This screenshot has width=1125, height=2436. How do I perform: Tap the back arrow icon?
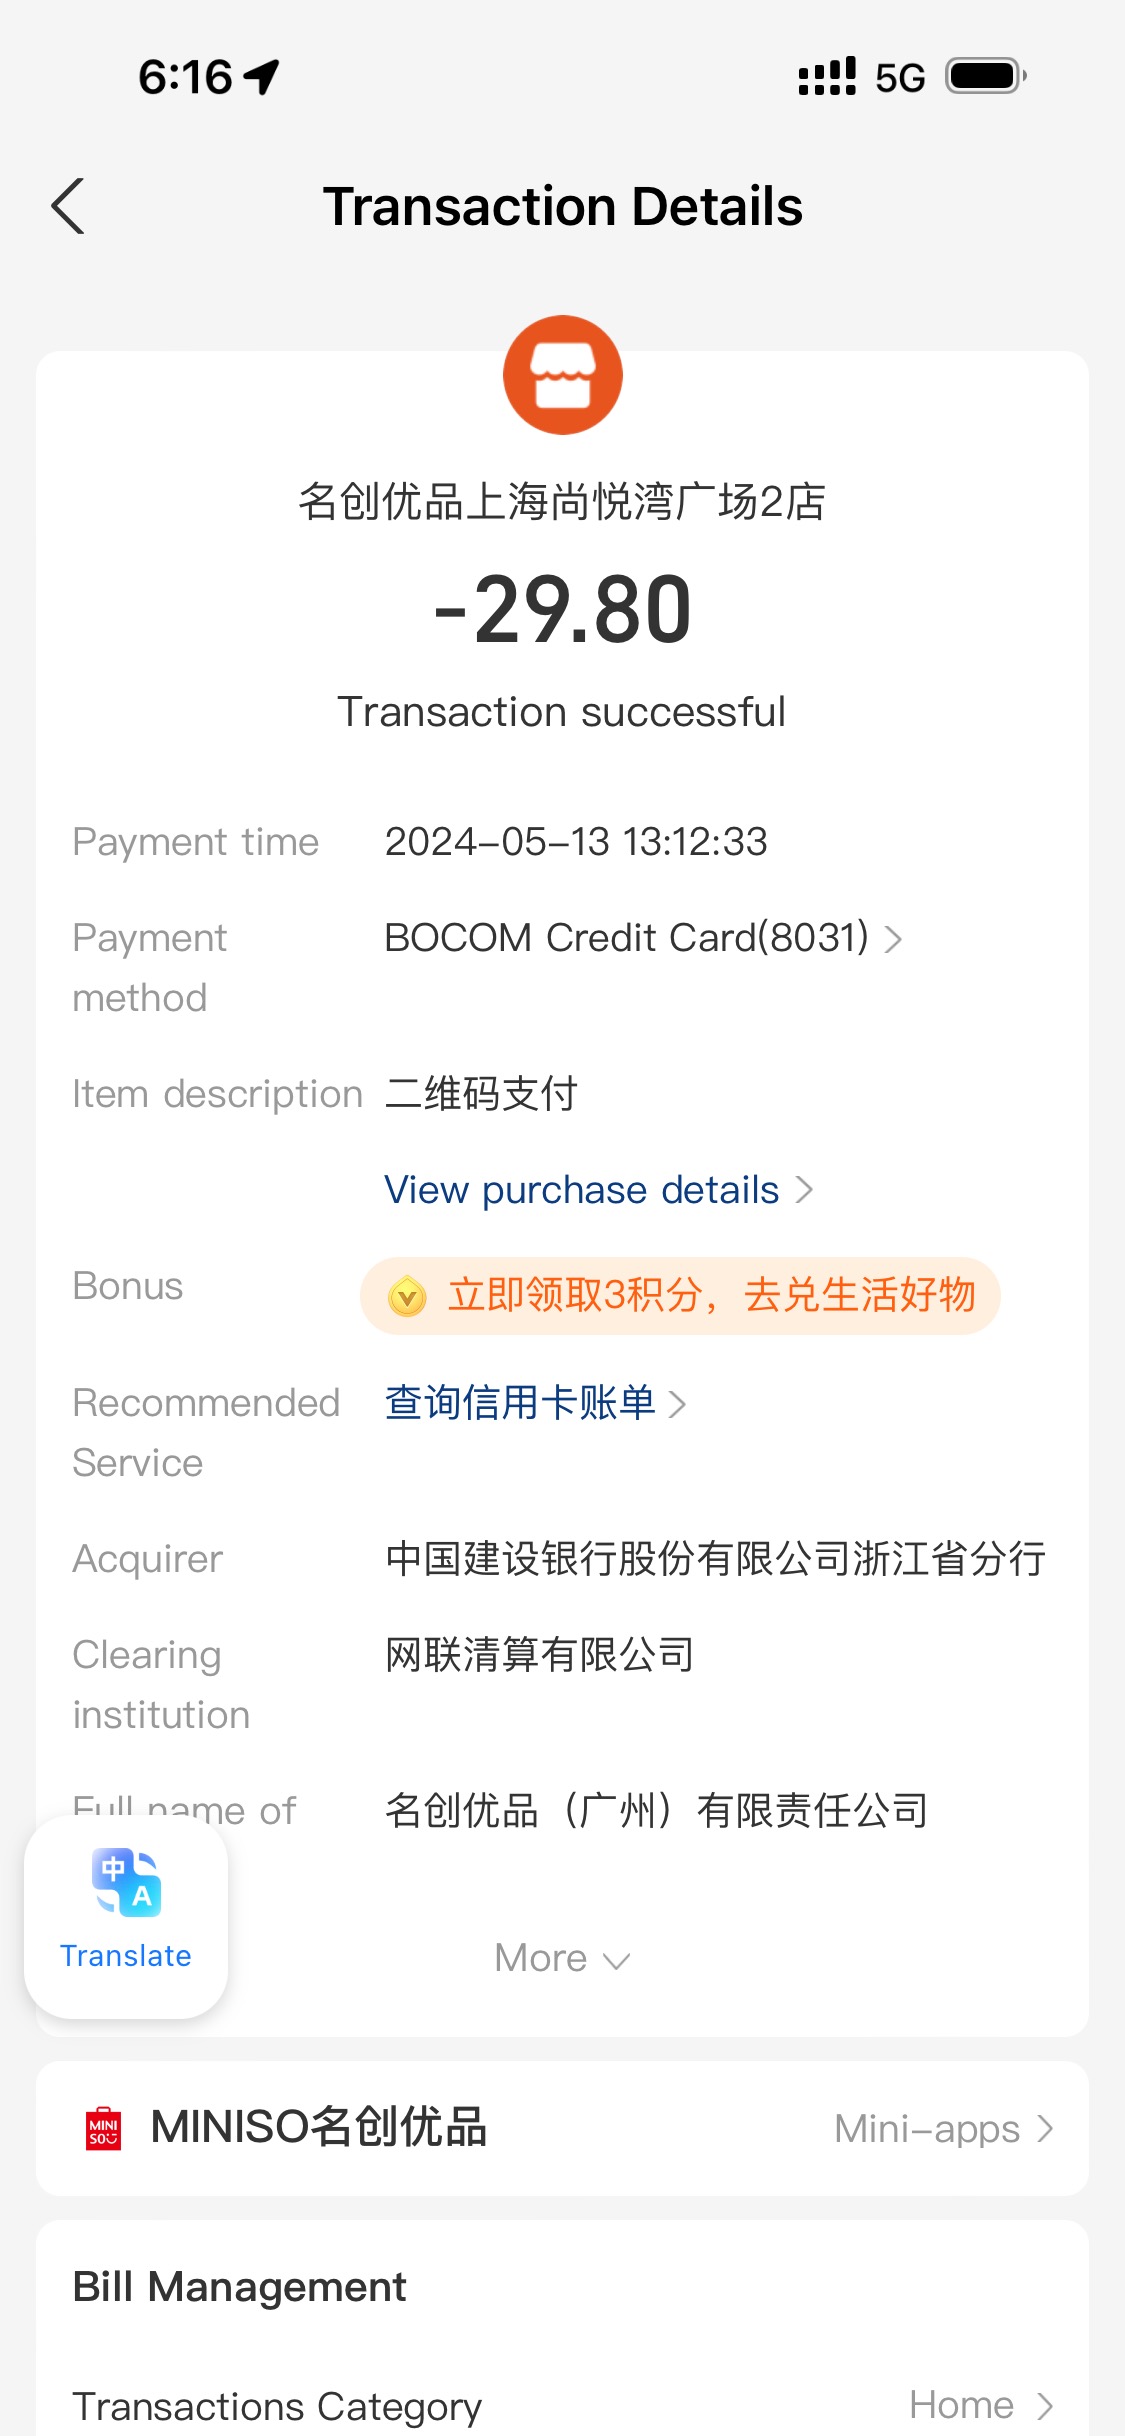(x=68, y=206)
